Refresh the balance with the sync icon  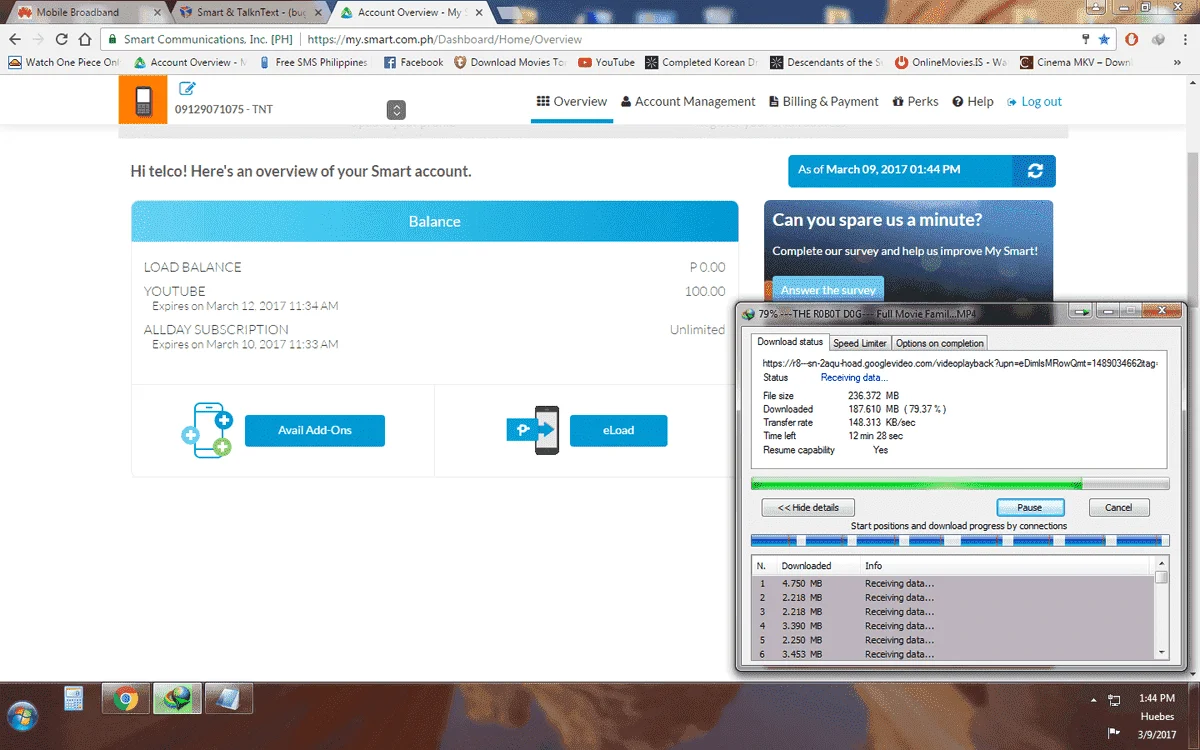coord(1034,171)
